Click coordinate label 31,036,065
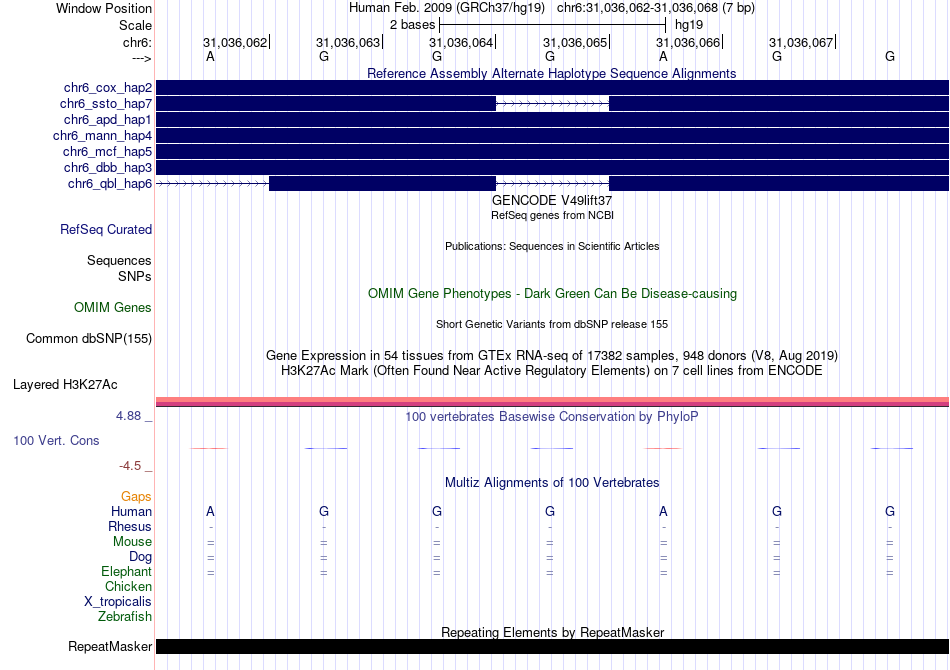 tap(575, 42)
